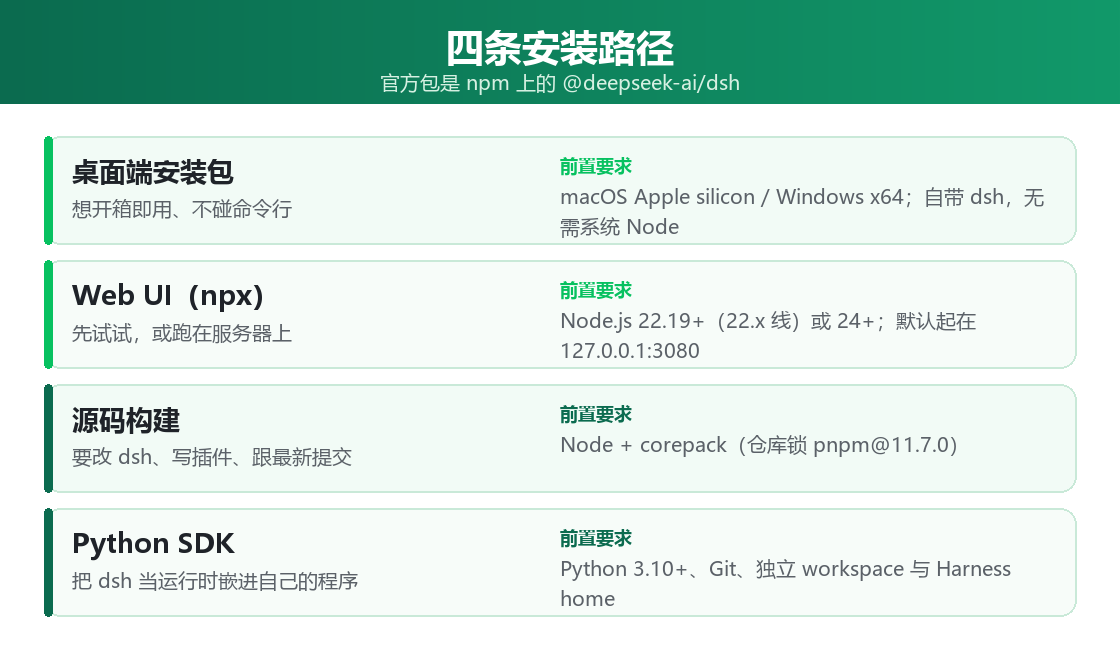Click 前置要求 label in desktop installer card
Image resolution: width=1120 pixels, height=648 pixels.
tap(596, 166)
